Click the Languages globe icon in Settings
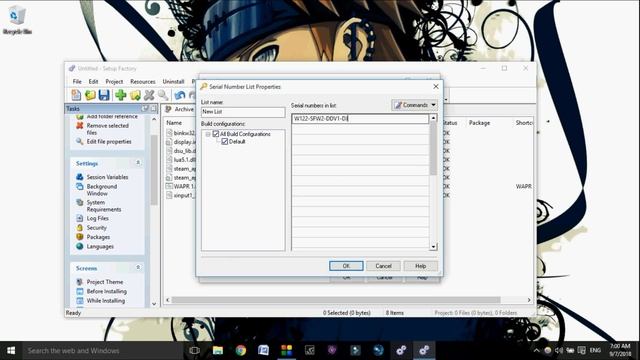 (x=80, y=246)
